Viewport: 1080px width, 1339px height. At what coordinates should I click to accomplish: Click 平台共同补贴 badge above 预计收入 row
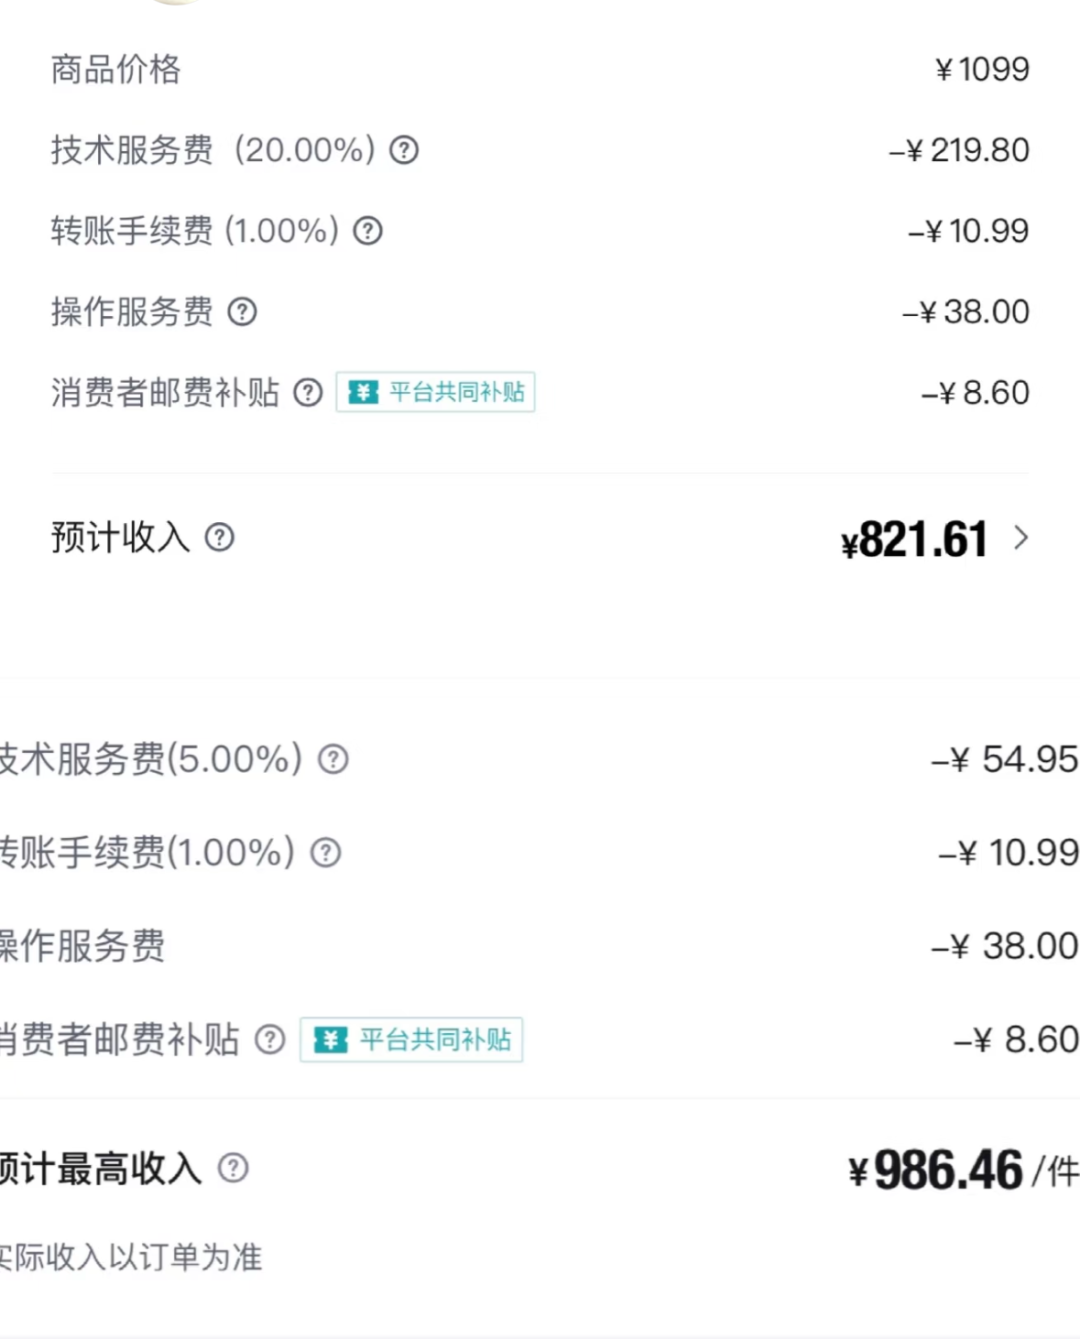pos(435,392)
